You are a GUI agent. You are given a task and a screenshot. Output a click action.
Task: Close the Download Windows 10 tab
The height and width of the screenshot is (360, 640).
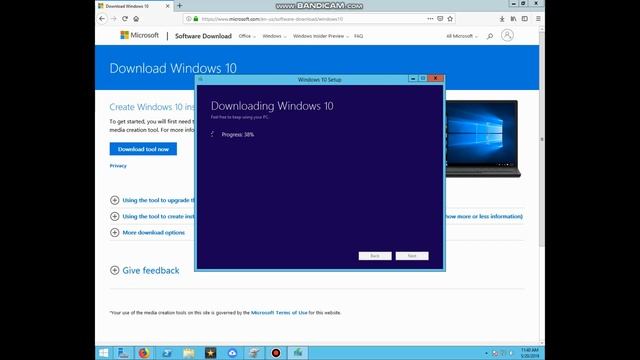167,6
